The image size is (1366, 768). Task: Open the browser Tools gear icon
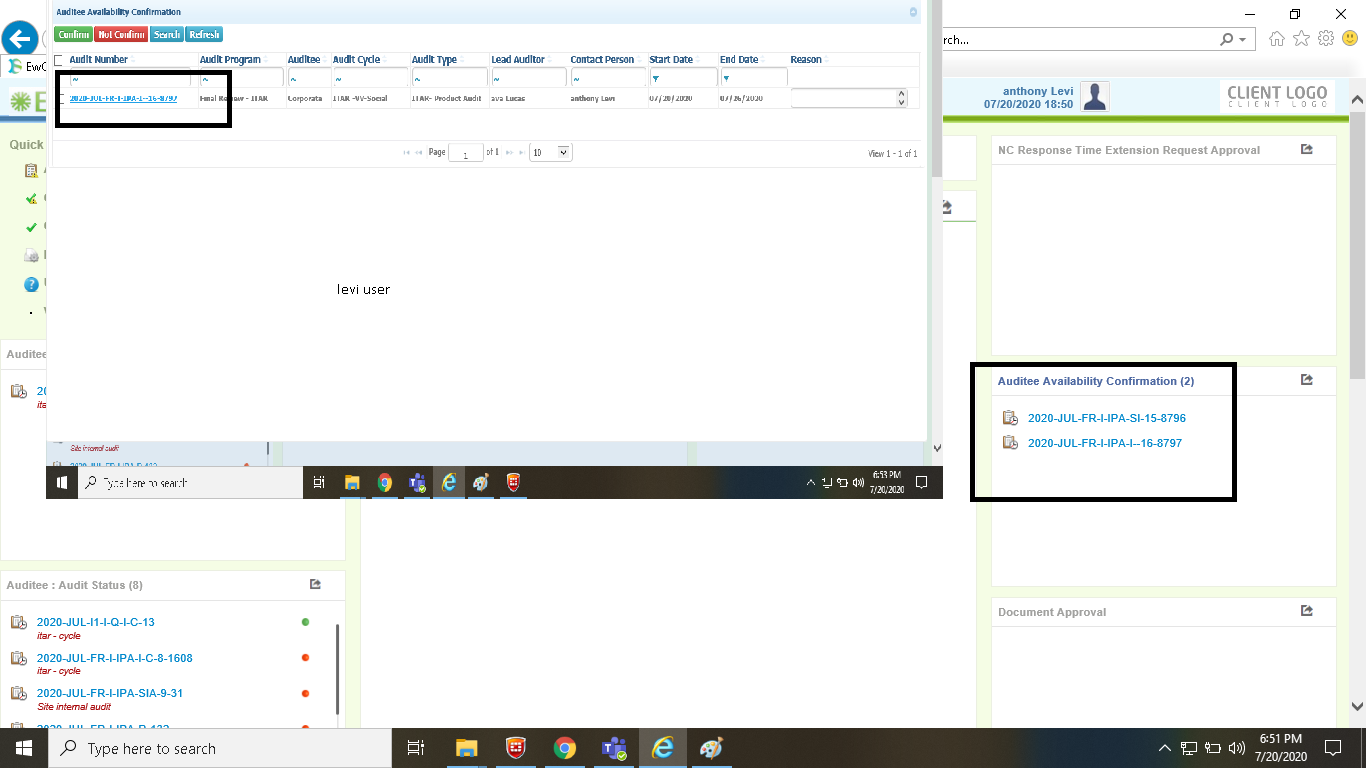pos(1326,39)
